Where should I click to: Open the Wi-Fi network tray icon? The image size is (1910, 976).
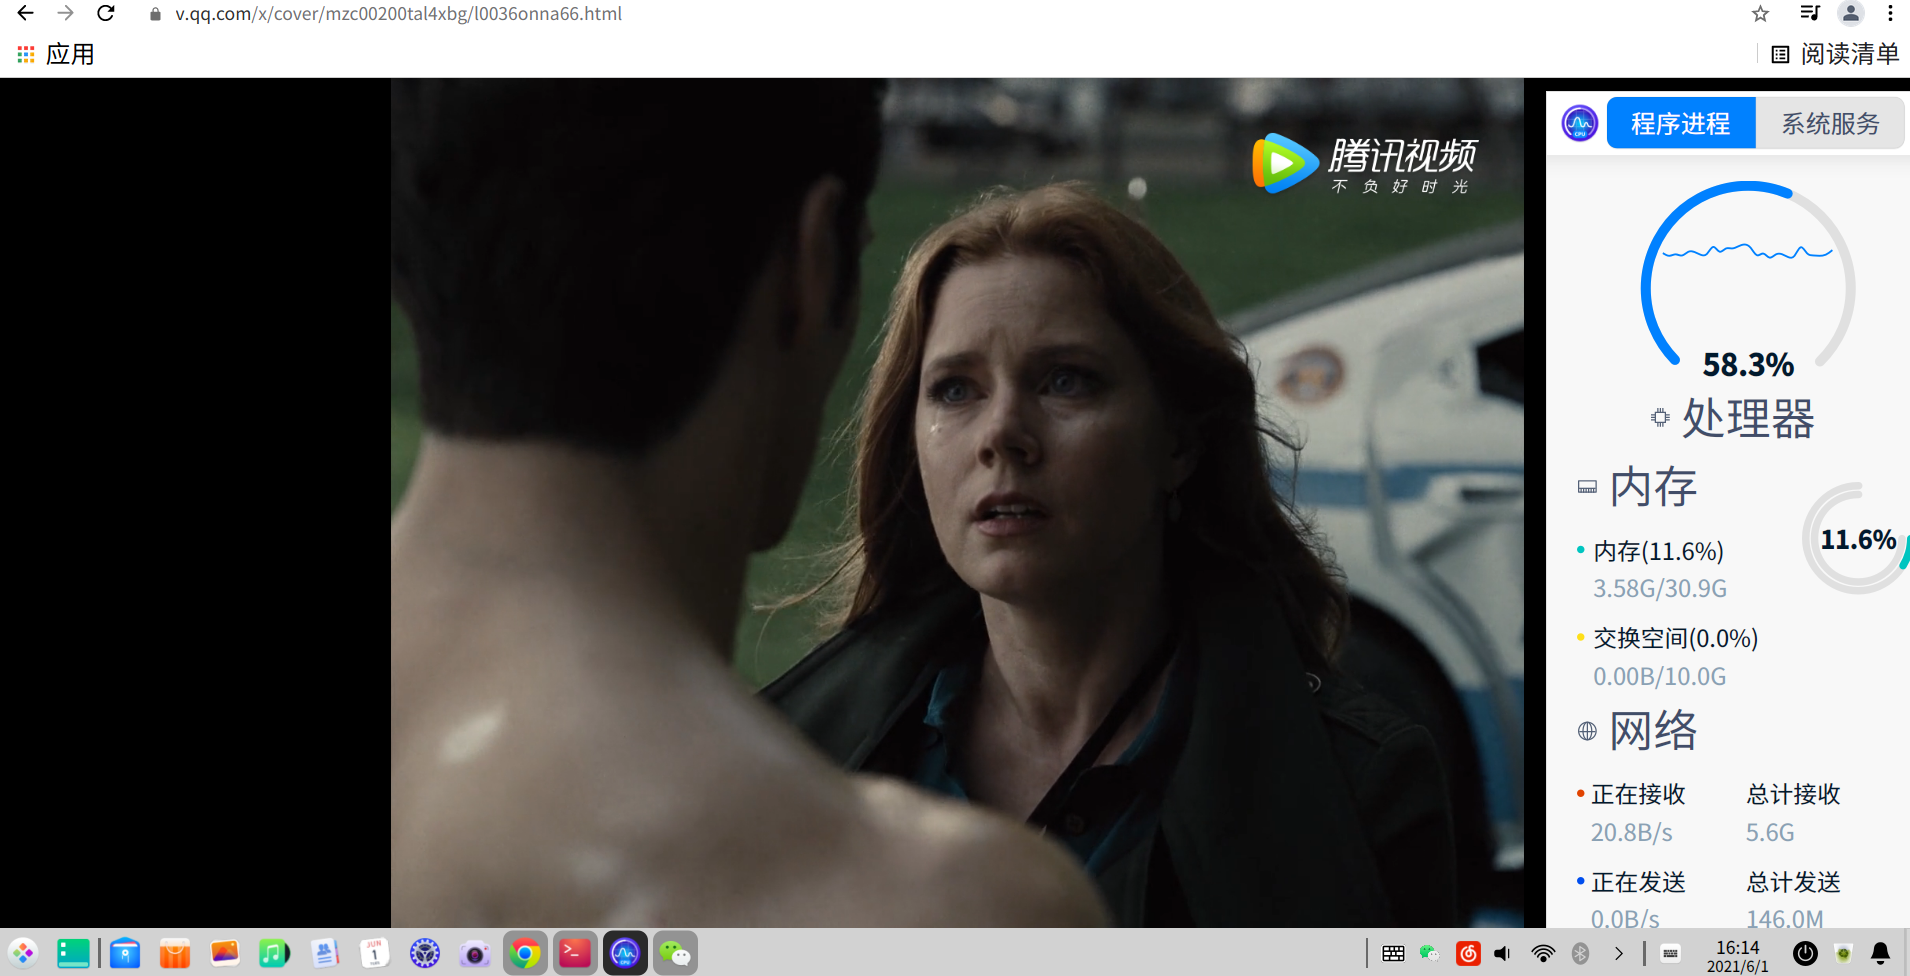click(x=1543, y=954)
